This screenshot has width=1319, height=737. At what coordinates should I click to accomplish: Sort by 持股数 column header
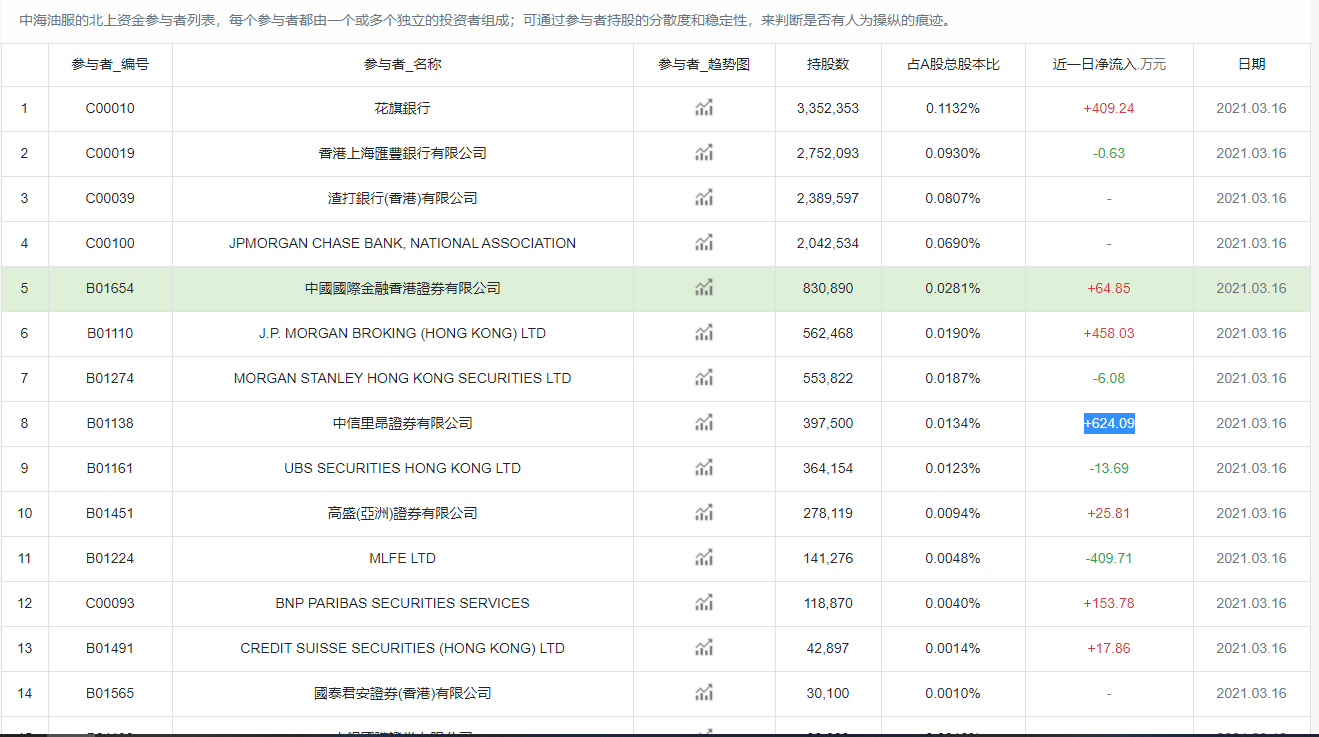pos(828,64)
